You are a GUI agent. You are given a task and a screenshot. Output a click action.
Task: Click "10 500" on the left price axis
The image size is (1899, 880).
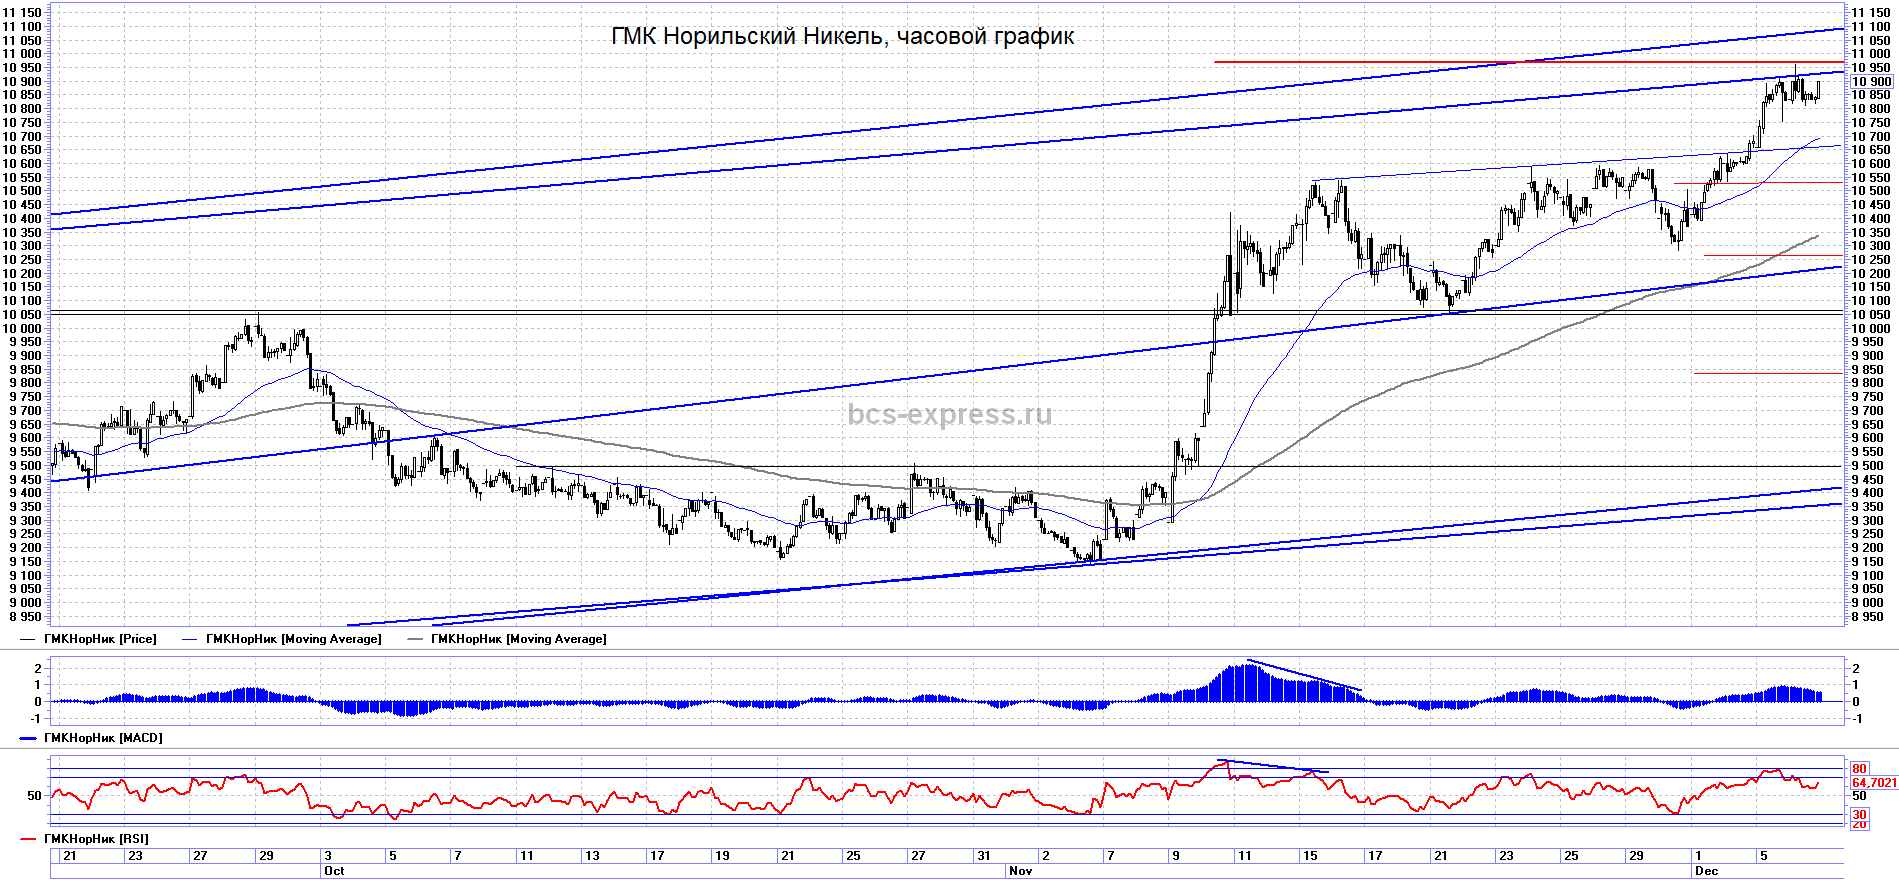[x=22, y=191]
